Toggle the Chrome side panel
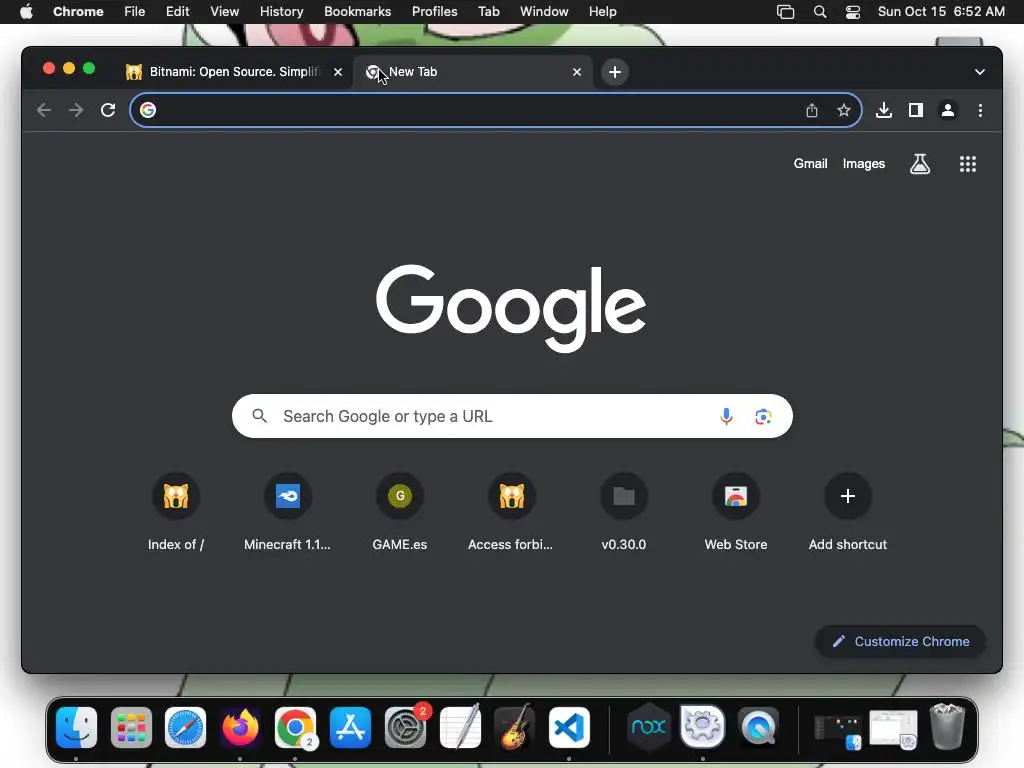Viewport: 1024px width, 768px height. tap(916, 110)
